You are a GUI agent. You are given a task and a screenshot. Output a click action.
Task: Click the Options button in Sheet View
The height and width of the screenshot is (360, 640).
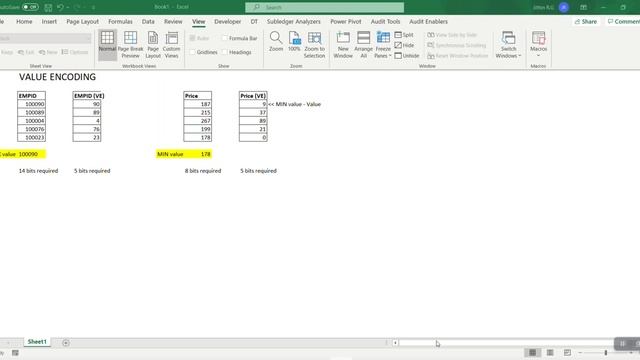click(x=75, y=52)
